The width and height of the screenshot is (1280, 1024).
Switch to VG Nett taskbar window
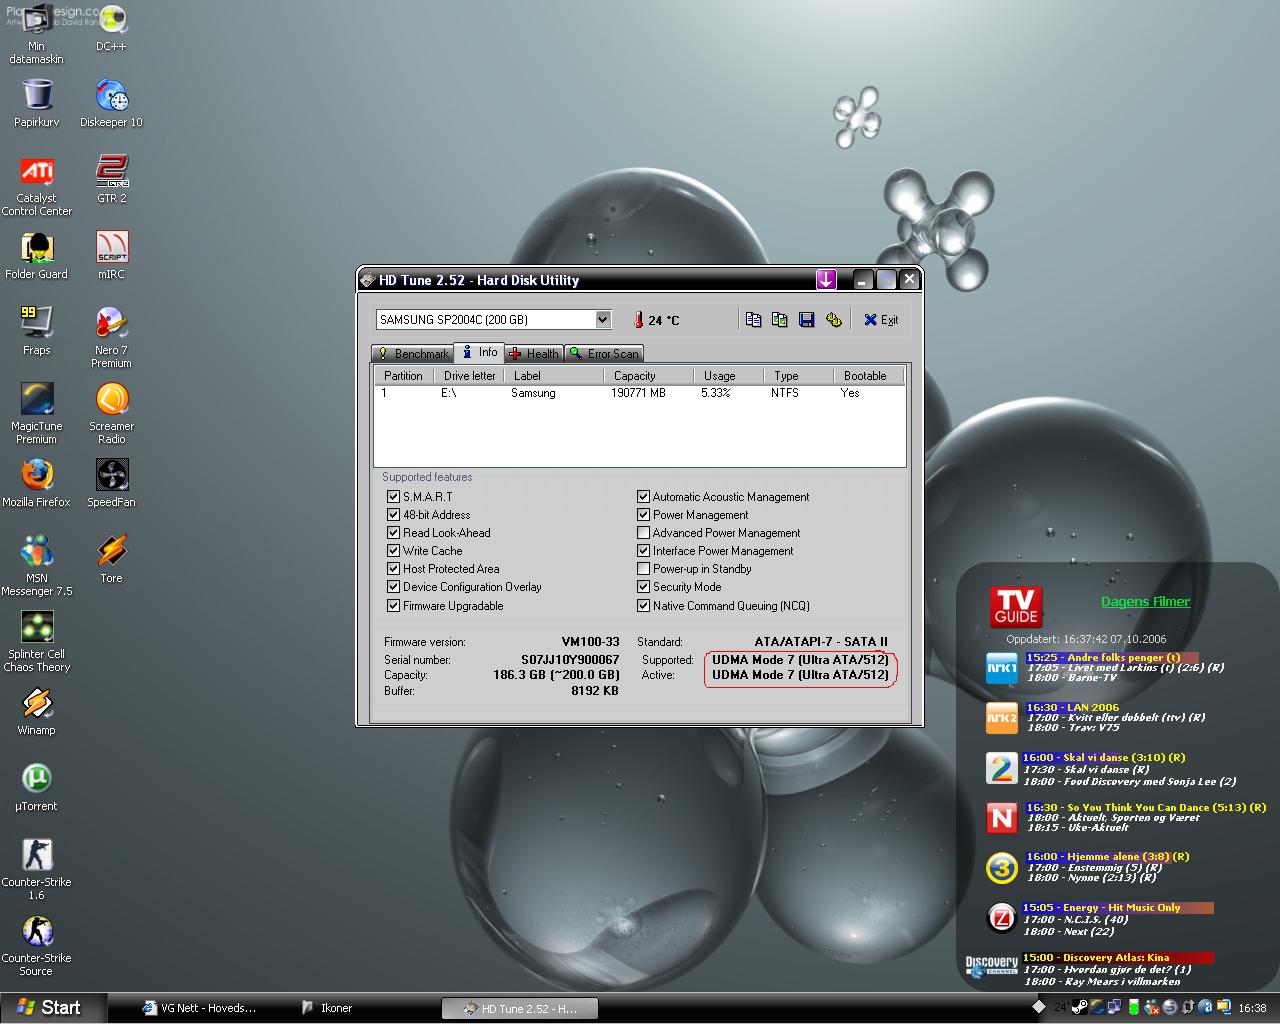coord(199,1008)
